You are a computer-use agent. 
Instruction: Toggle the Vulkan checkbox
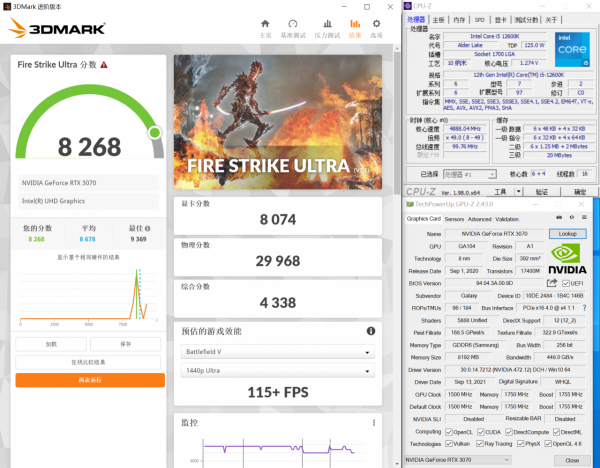tap(449, 444)
